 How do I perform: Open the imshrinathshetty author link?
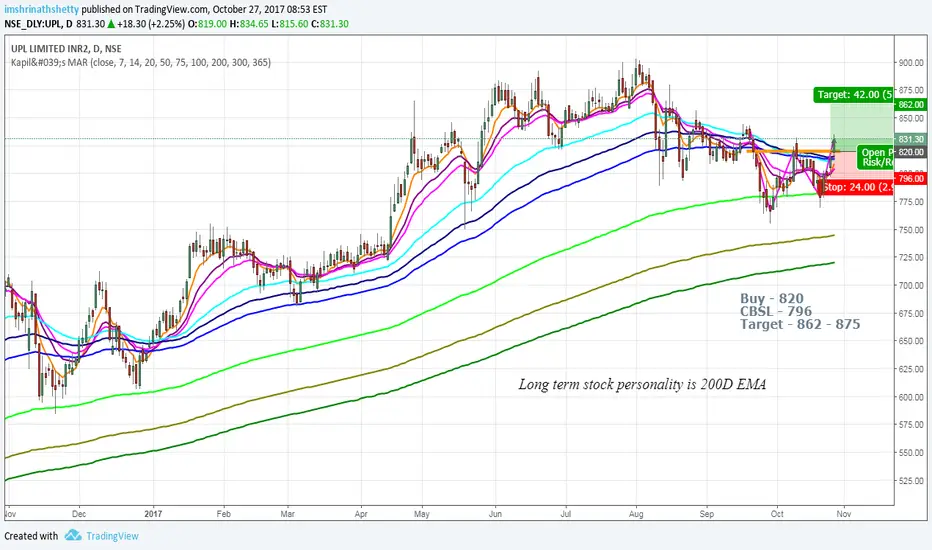[x=41, y=10]
